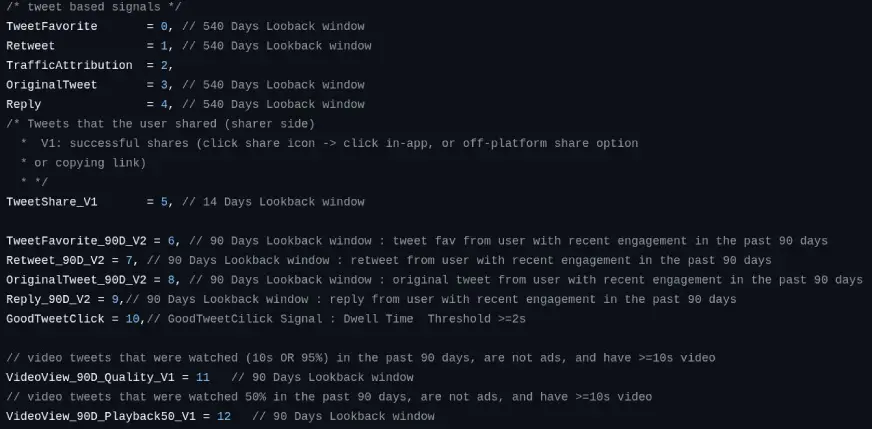This screenshot has width=872, height=429.
Task: Click the TweetFavorite_90D_V2 identifier
Action: (x=76, y=241)
